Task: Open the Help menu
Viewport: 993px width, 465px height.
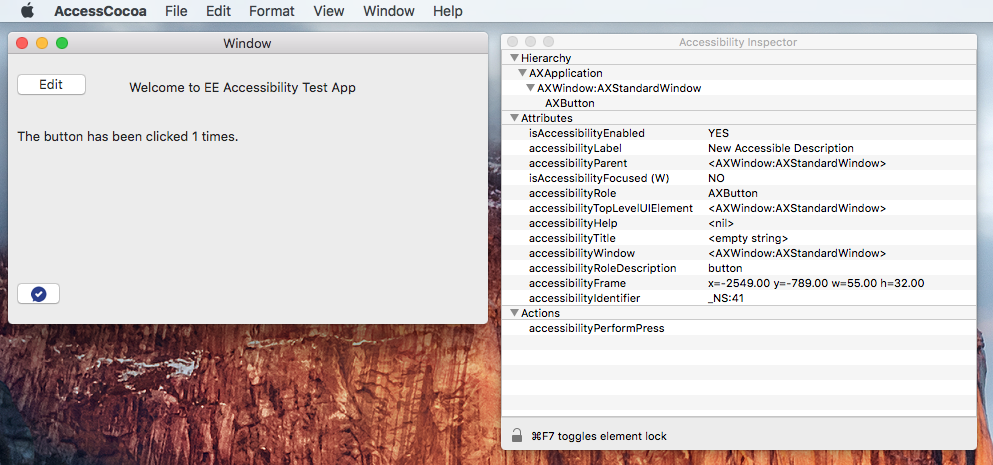Action: [x=448, y=11]
